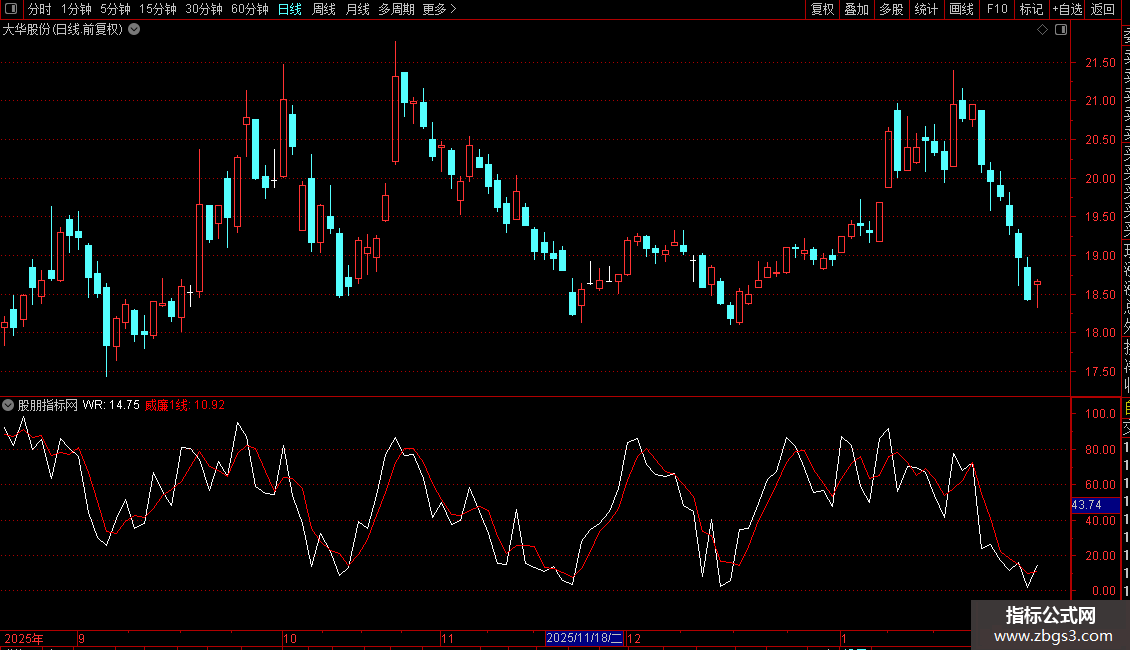Open the 画线 drawing tools
1130x650 pixels.
point(961,9)
